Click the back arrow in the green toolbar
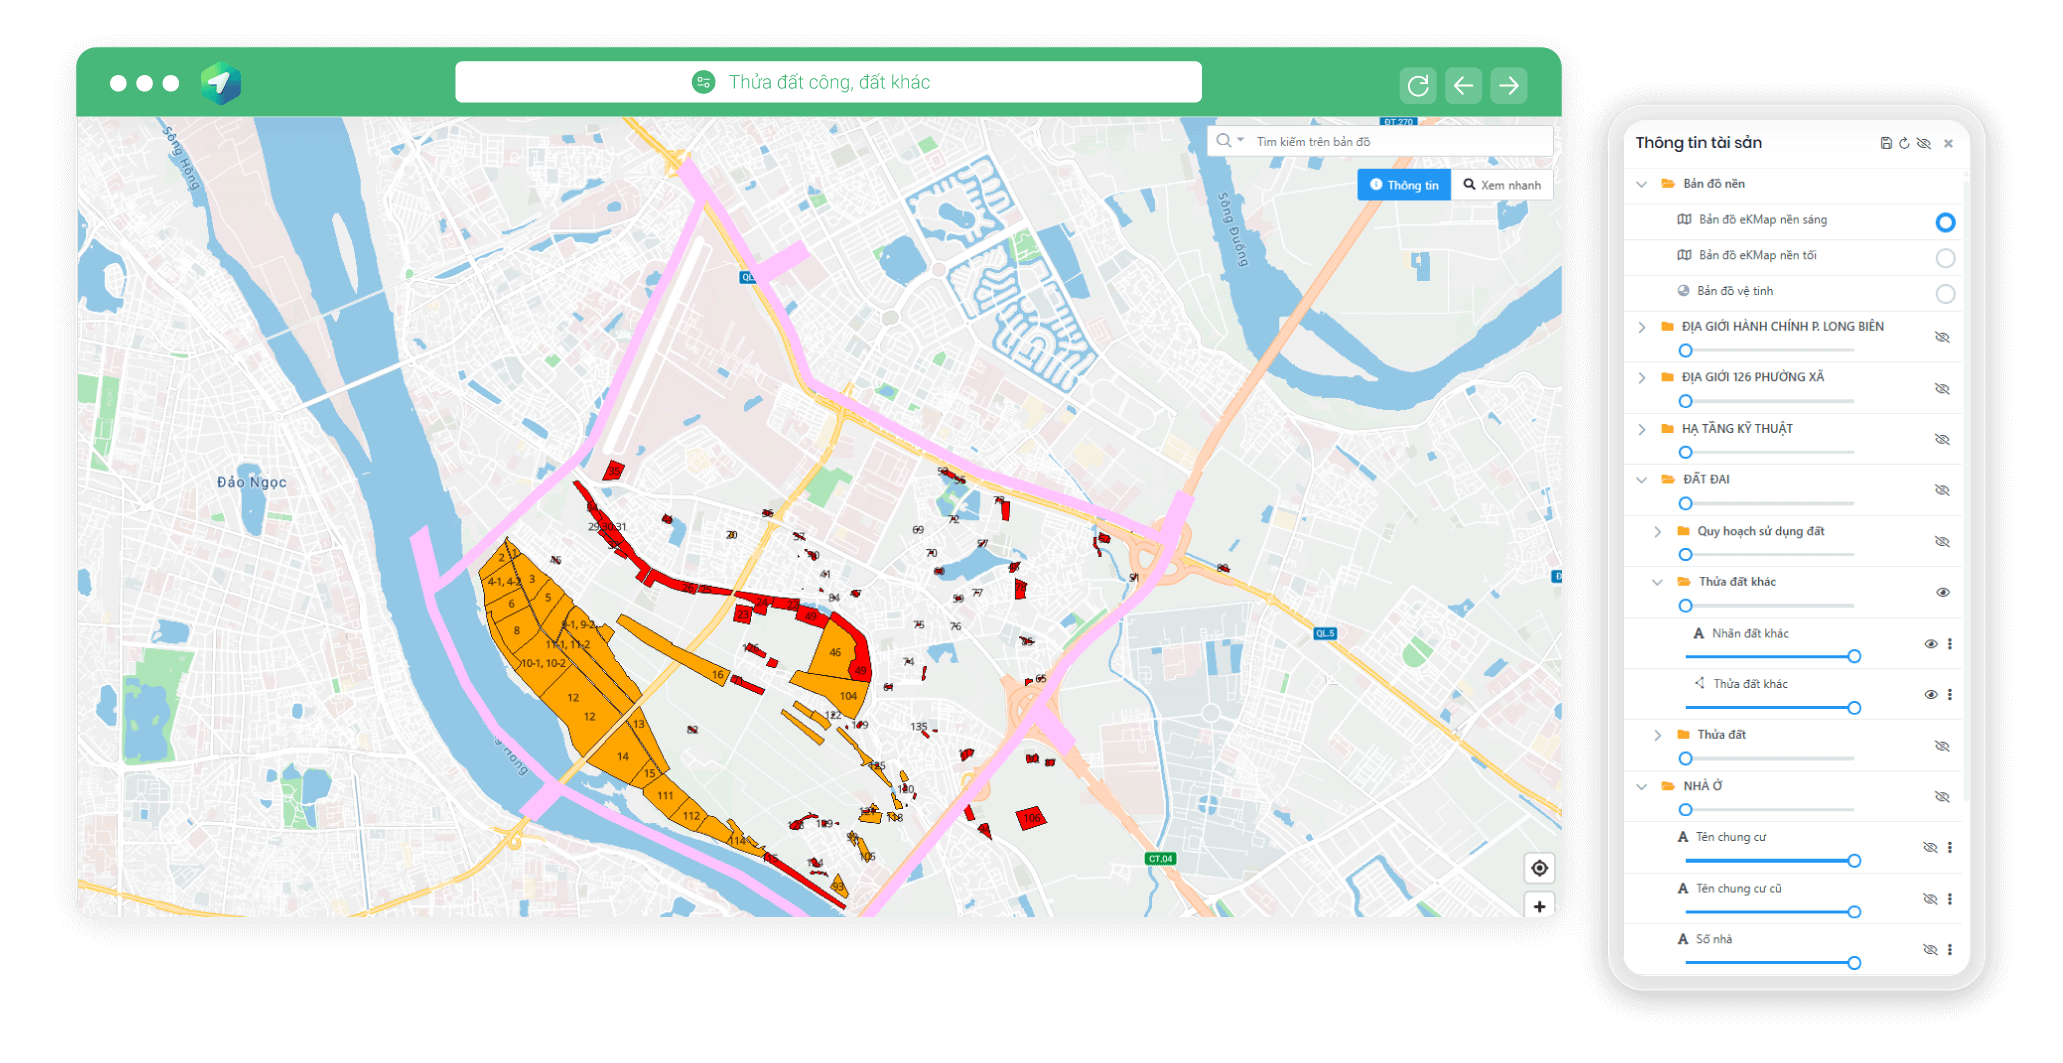 pos(1463,86)
